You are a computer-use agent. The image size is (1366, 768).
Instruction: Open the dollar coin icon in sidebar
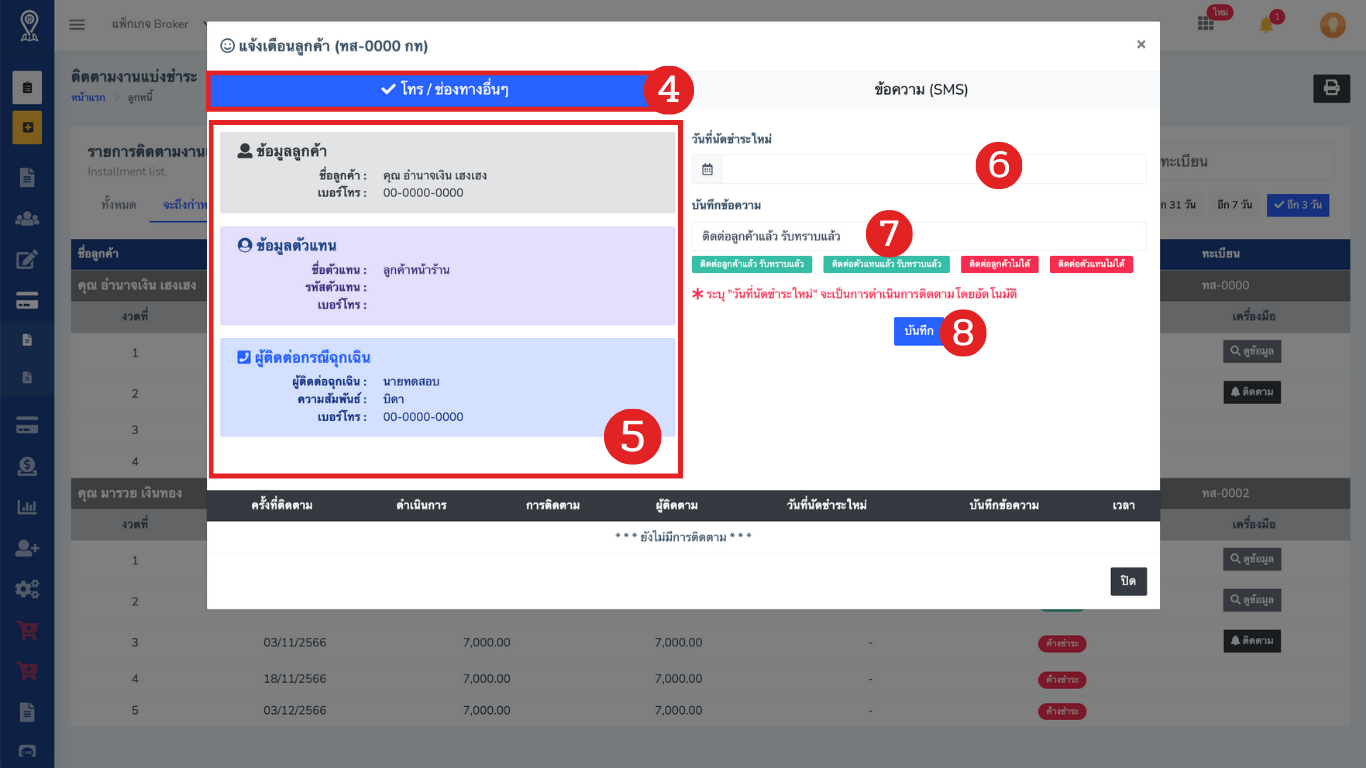(x=27, y=466)
